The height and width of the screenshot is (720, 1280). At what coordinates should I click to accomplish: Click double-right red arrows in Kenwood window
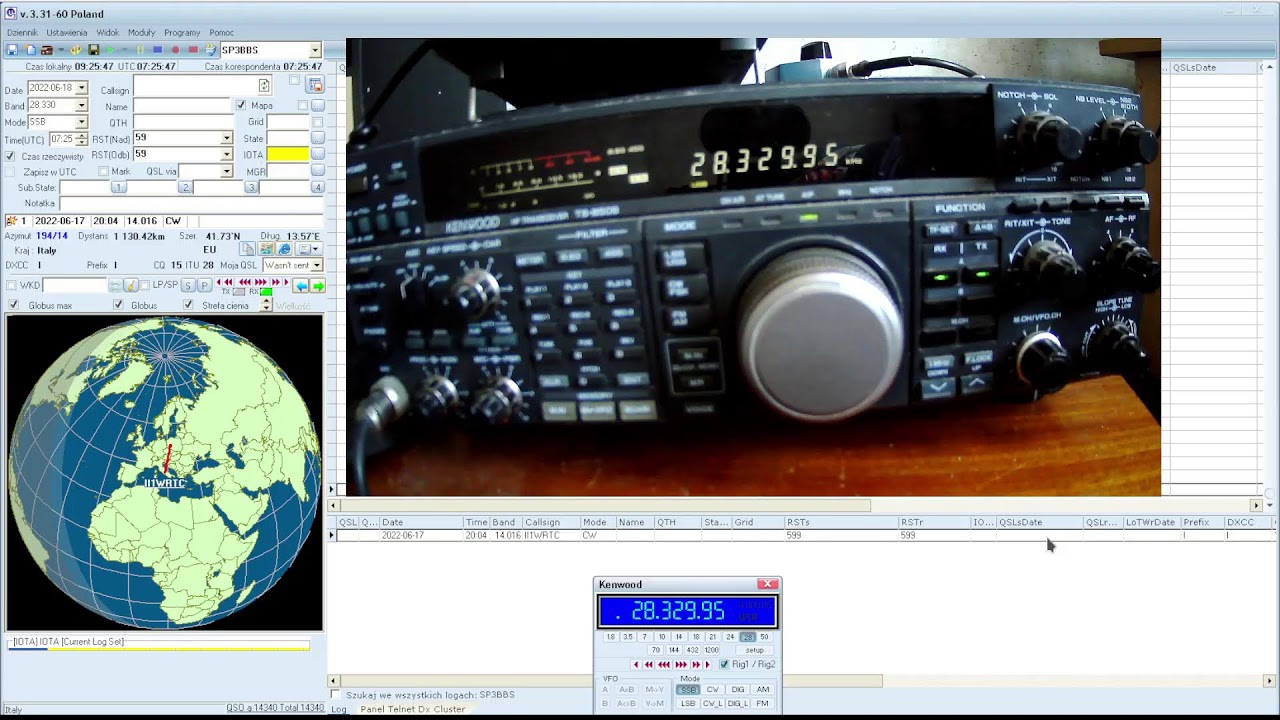click(696, 664)
